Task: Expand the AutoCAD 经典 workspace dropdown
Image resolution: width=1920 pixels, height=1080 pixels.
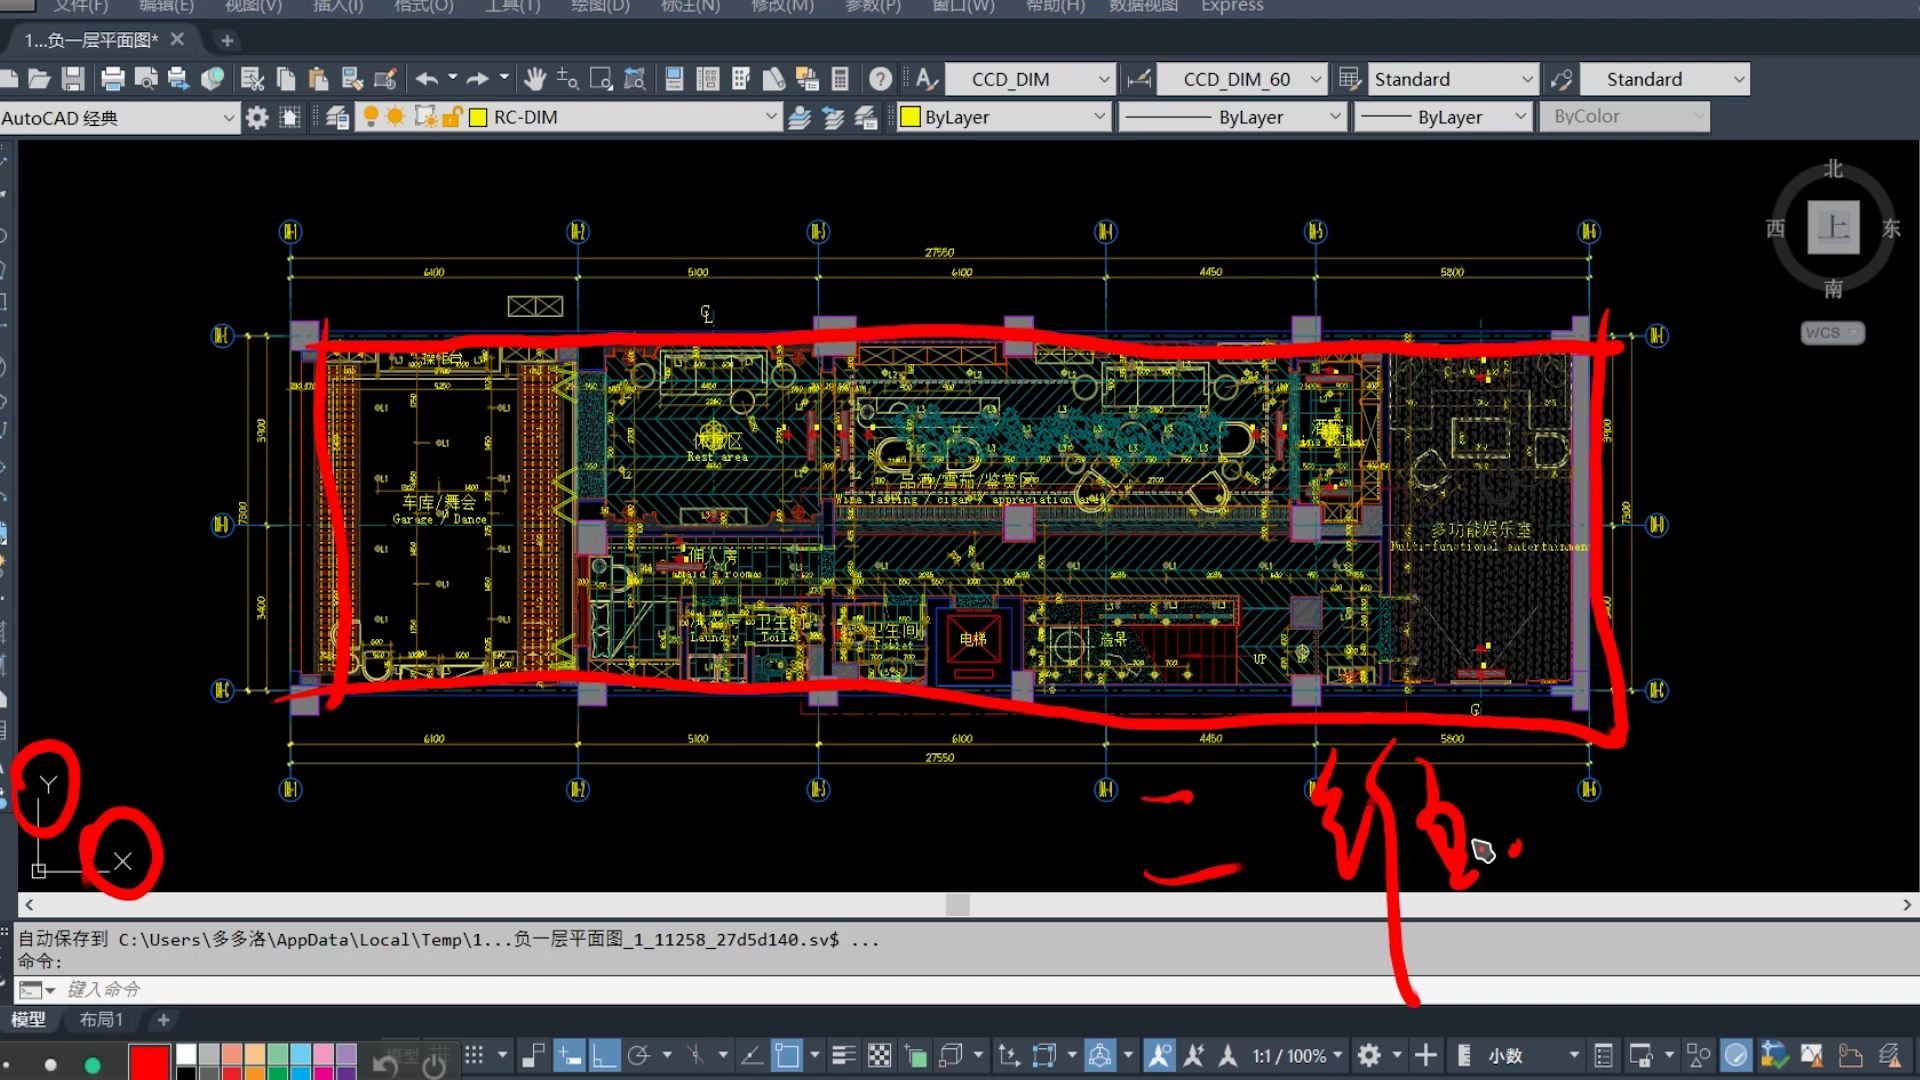Action: (228, 117)
